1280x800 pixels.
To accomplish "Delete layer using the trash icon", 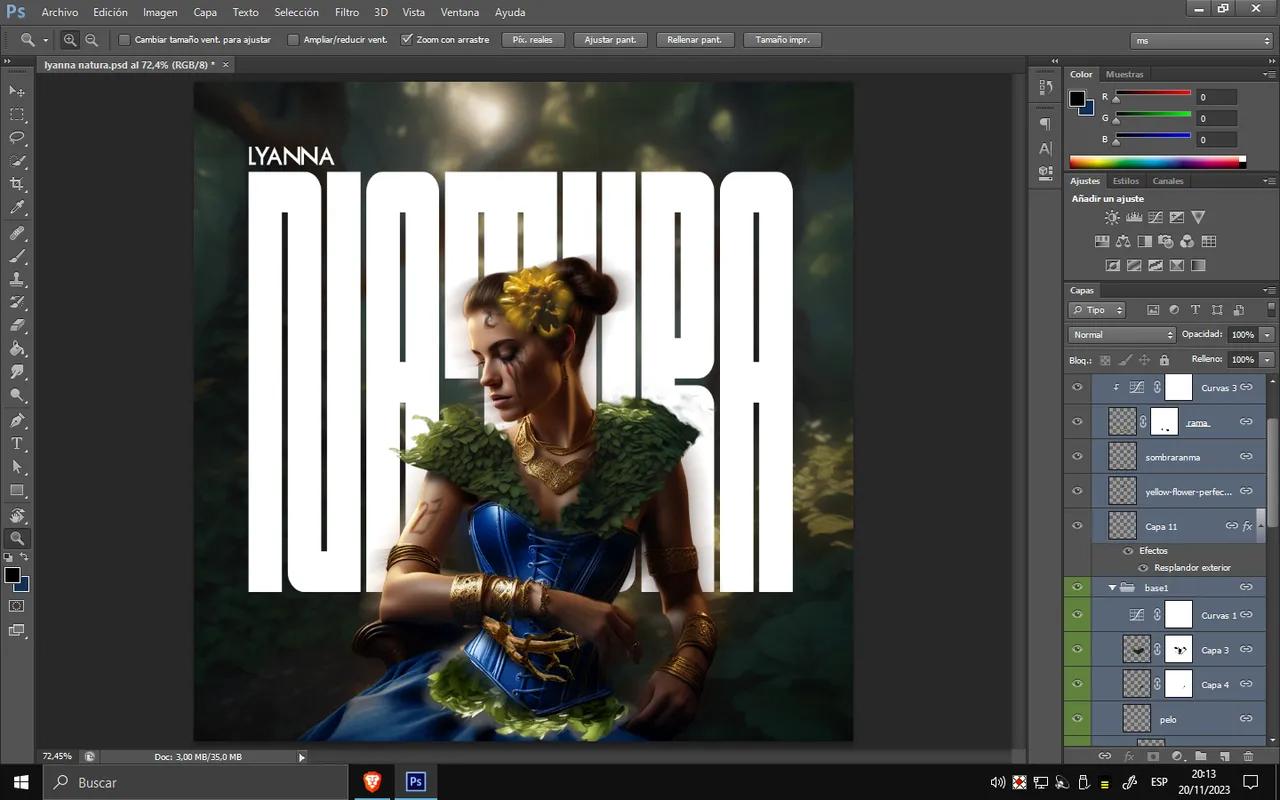I will coord(1248,757).
